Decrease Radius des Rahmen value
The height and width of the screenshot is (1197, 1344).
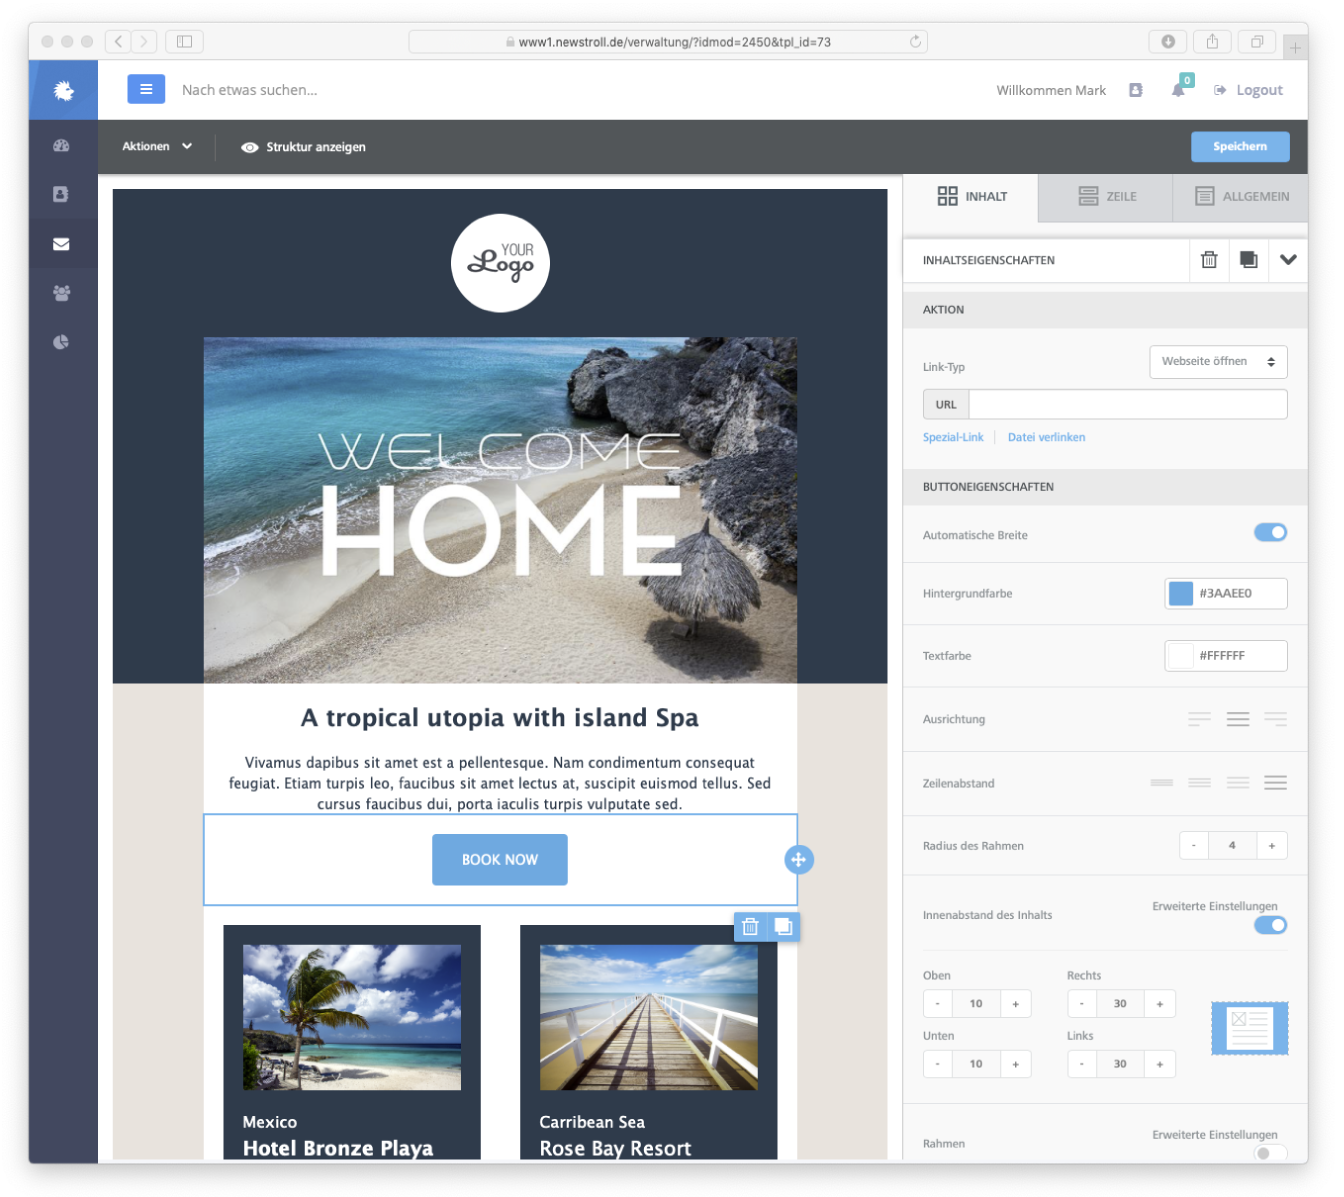tap(1194, 846)
